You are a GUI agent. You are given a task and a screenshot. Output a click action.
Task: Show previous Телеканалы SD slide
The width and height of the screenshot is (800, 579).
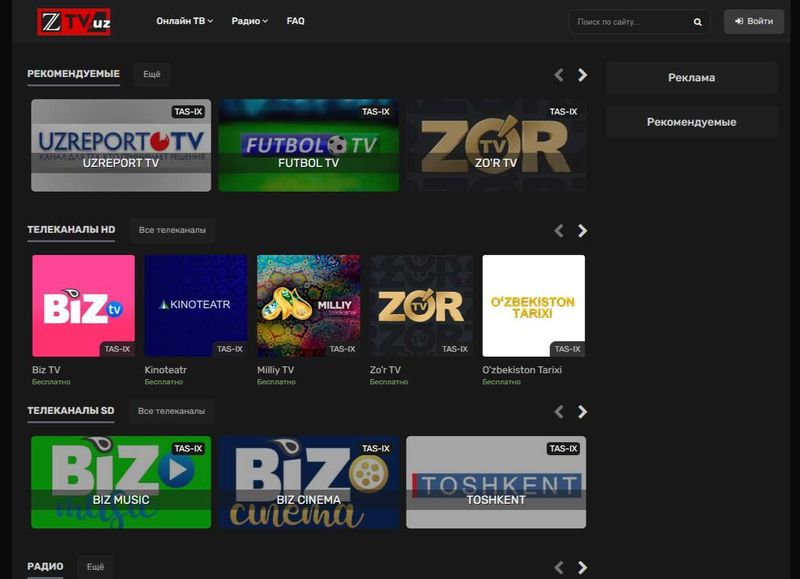559,412
